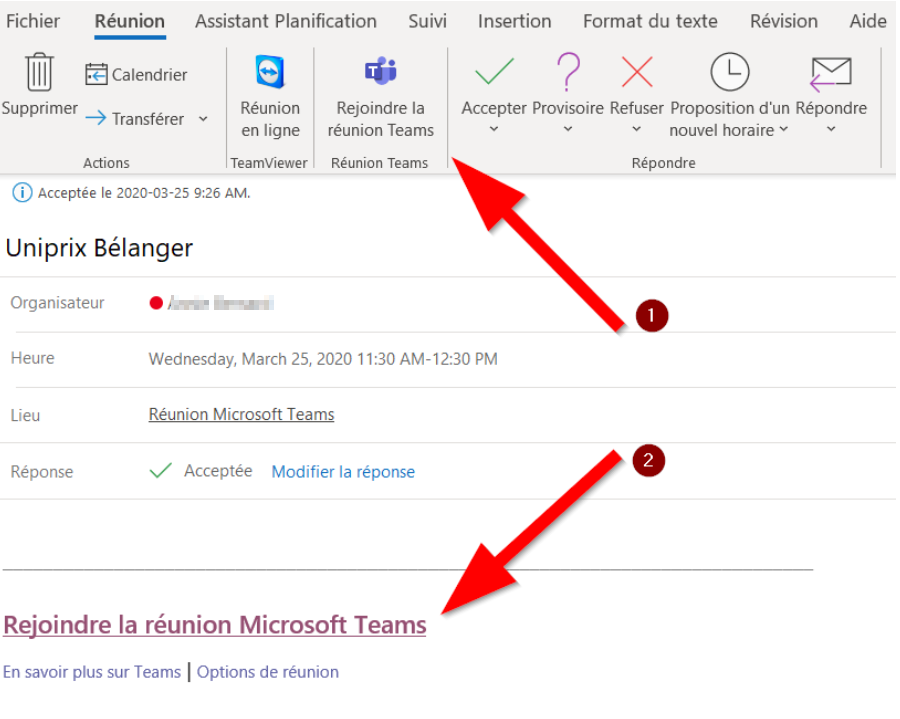900x719 pixels.
Task: Start a TeamViewer Réunion en ligne
Action: coord(270,96)
